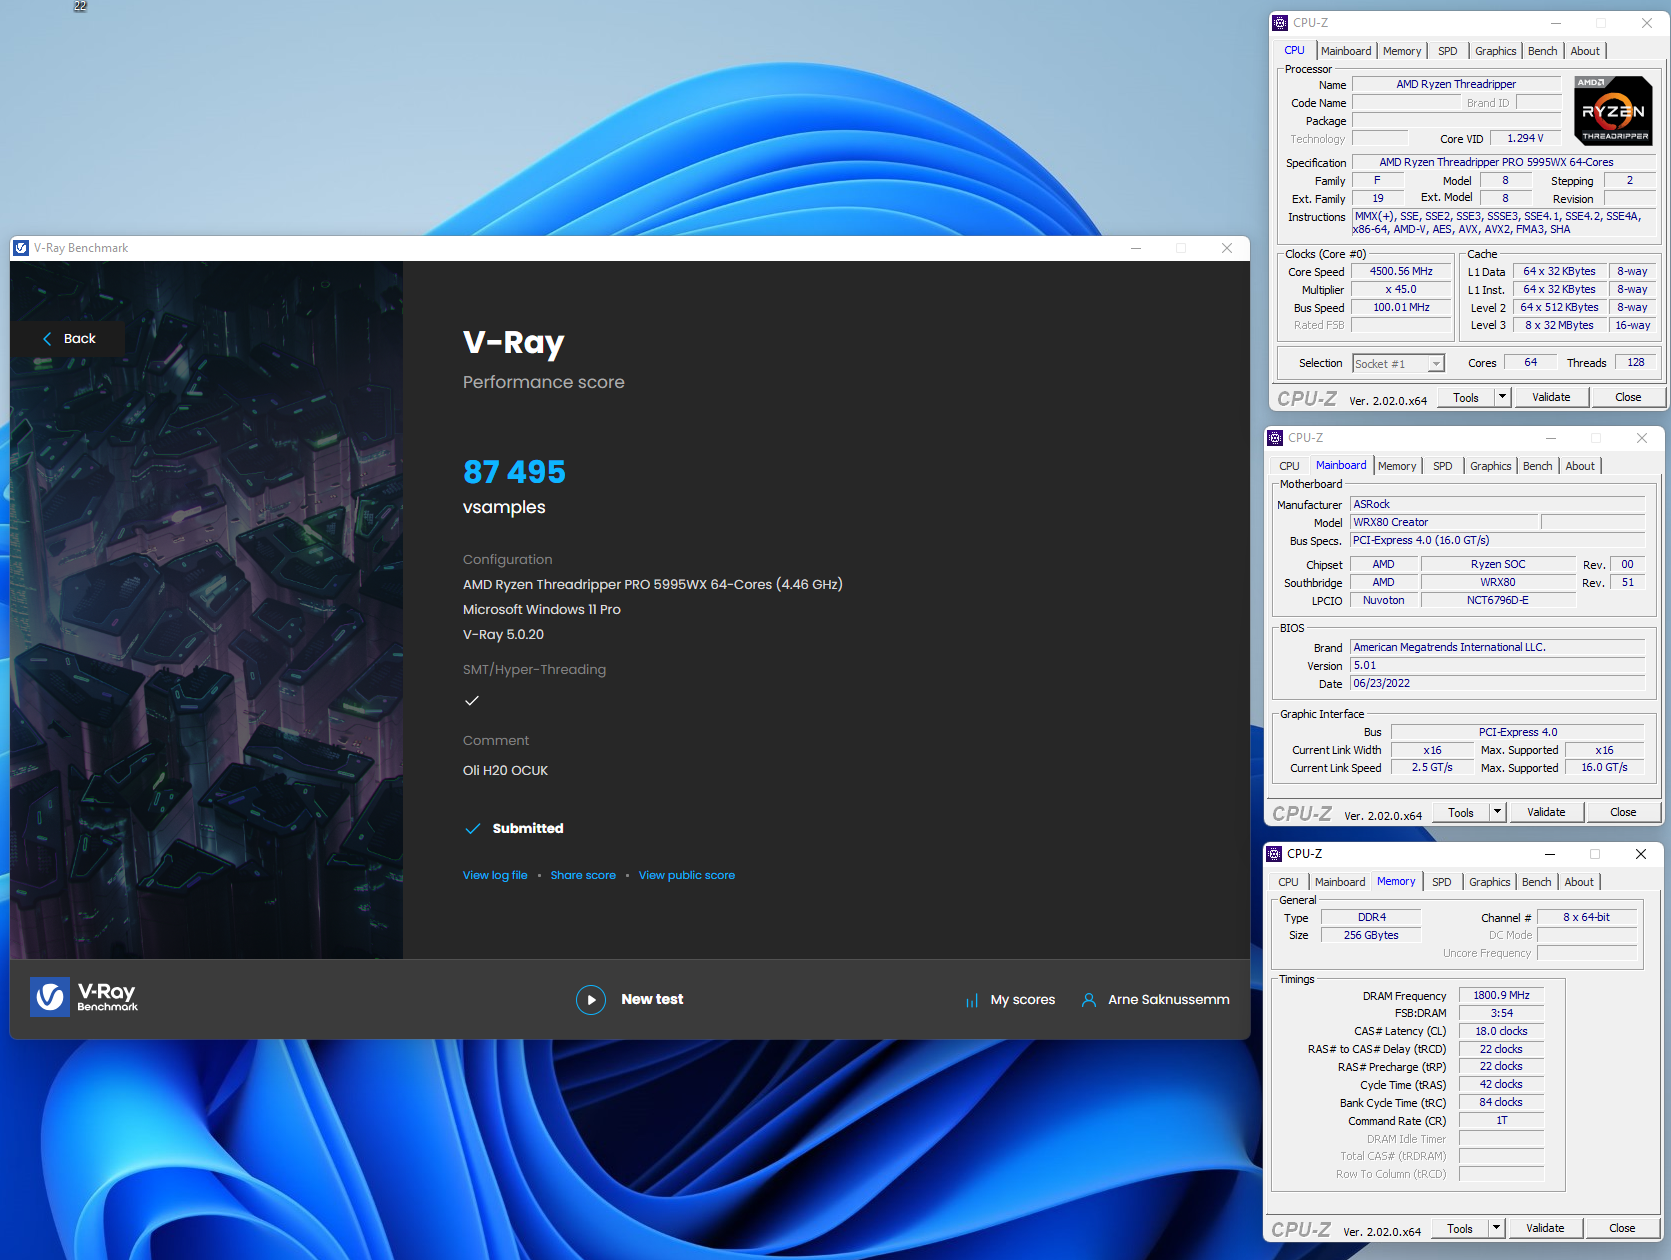The height and width of the screenshot is (1260, 1671).
Task: Click BIOS Date value 06/23/2022
Action: tap(1497, 684)
